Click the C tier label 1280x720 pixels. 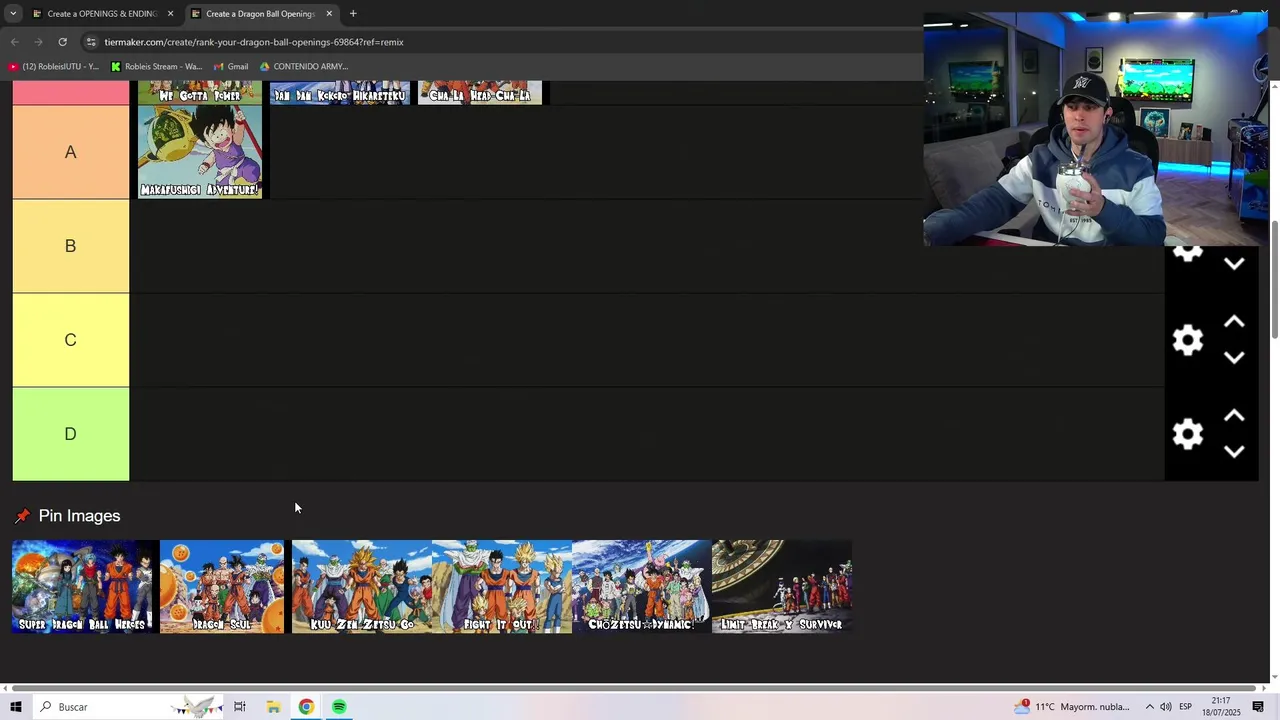(70, 340)
